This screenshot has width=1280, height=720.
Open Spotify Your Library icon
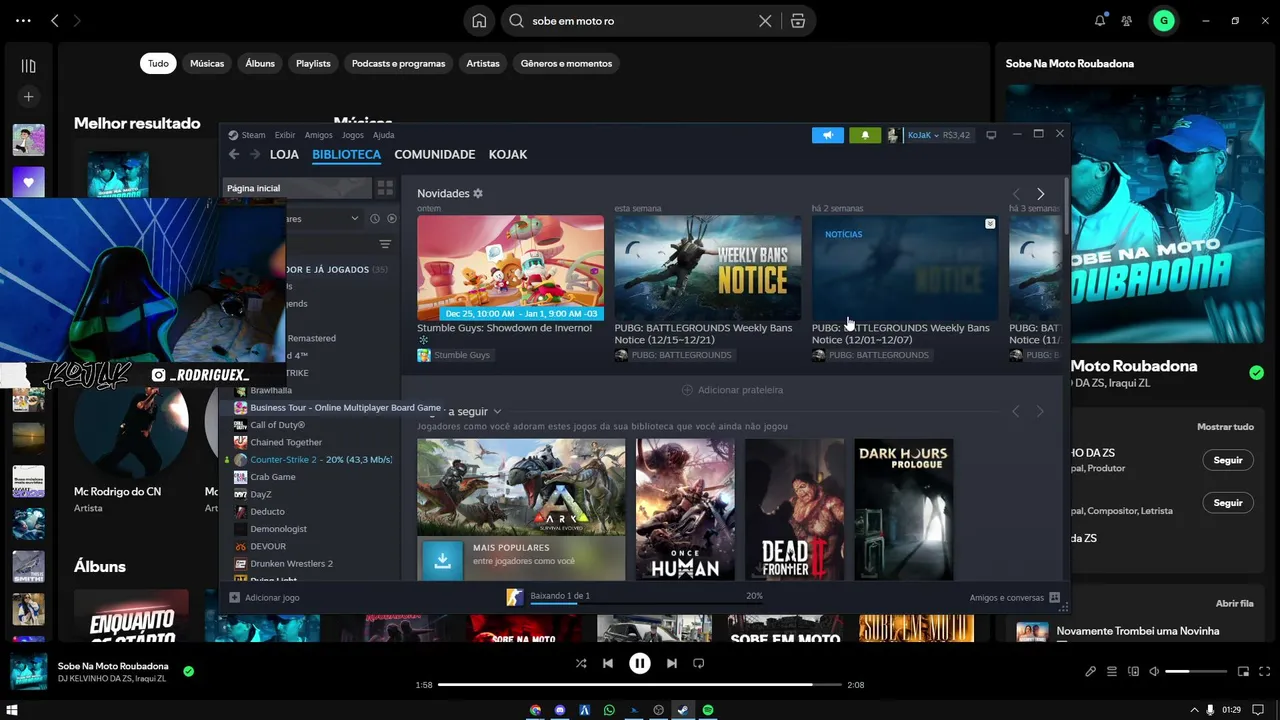point(28,66)
